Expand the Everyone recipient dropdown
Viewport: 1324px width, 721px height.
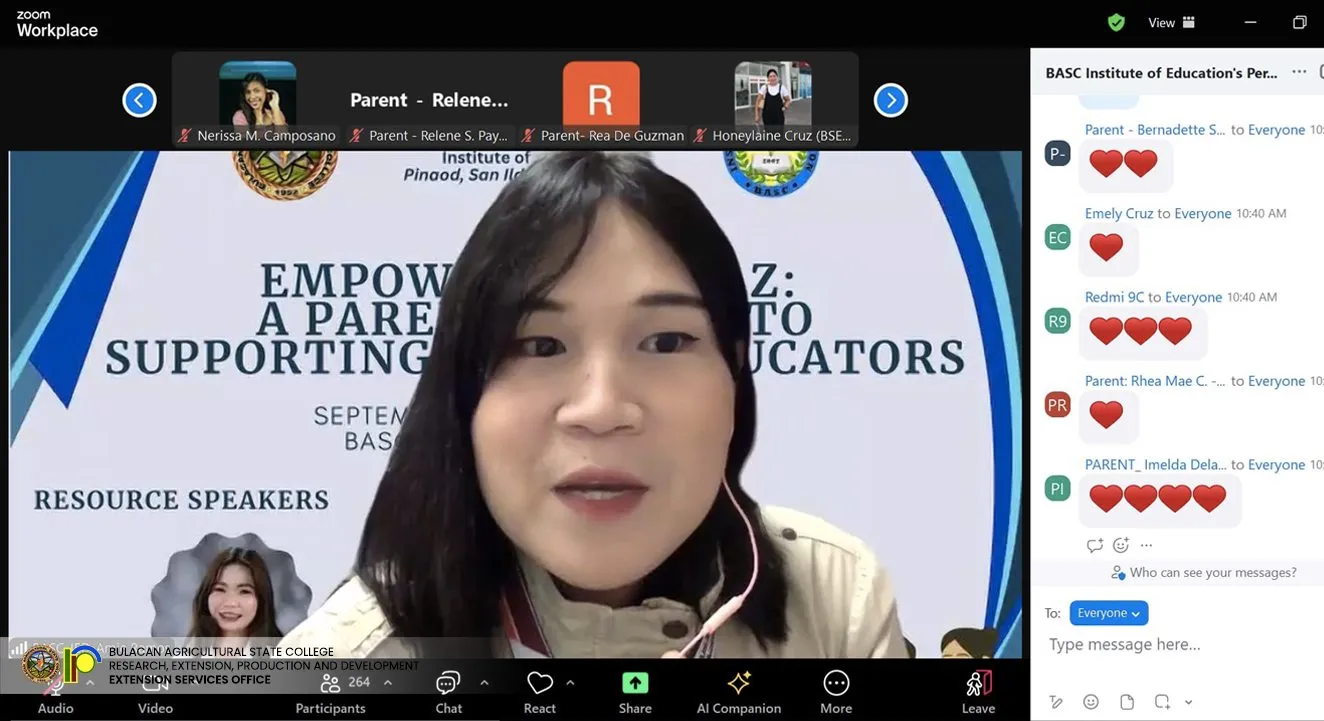(x=1108, y=613)
